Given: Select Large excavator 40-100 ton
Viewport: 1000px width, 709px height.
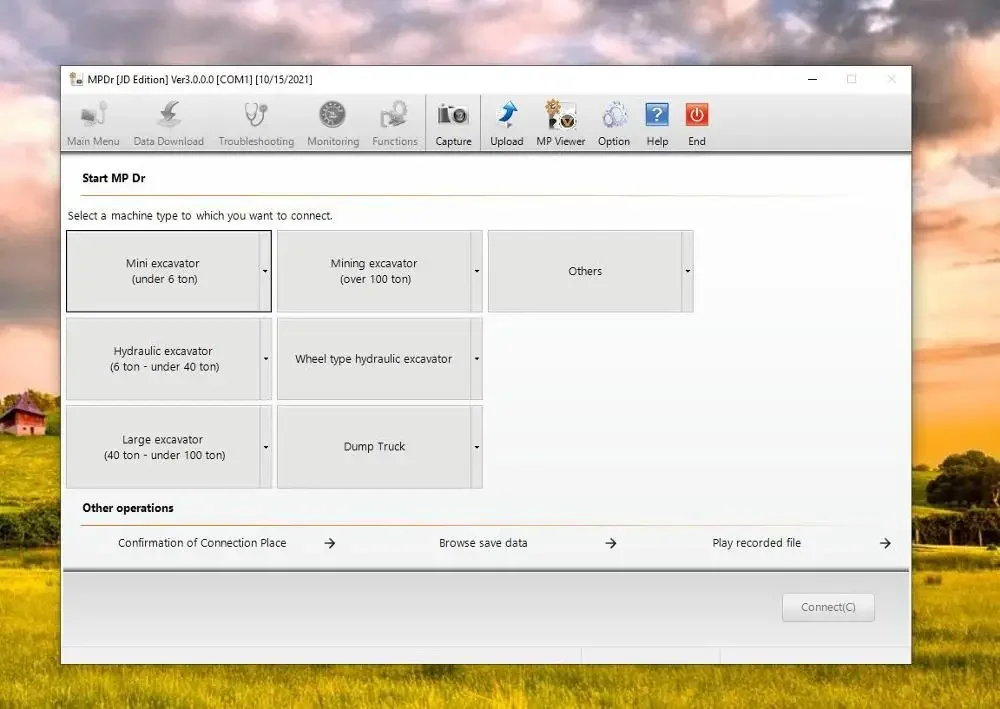Looking at the screenshot, I should click(x=164, y=447).
